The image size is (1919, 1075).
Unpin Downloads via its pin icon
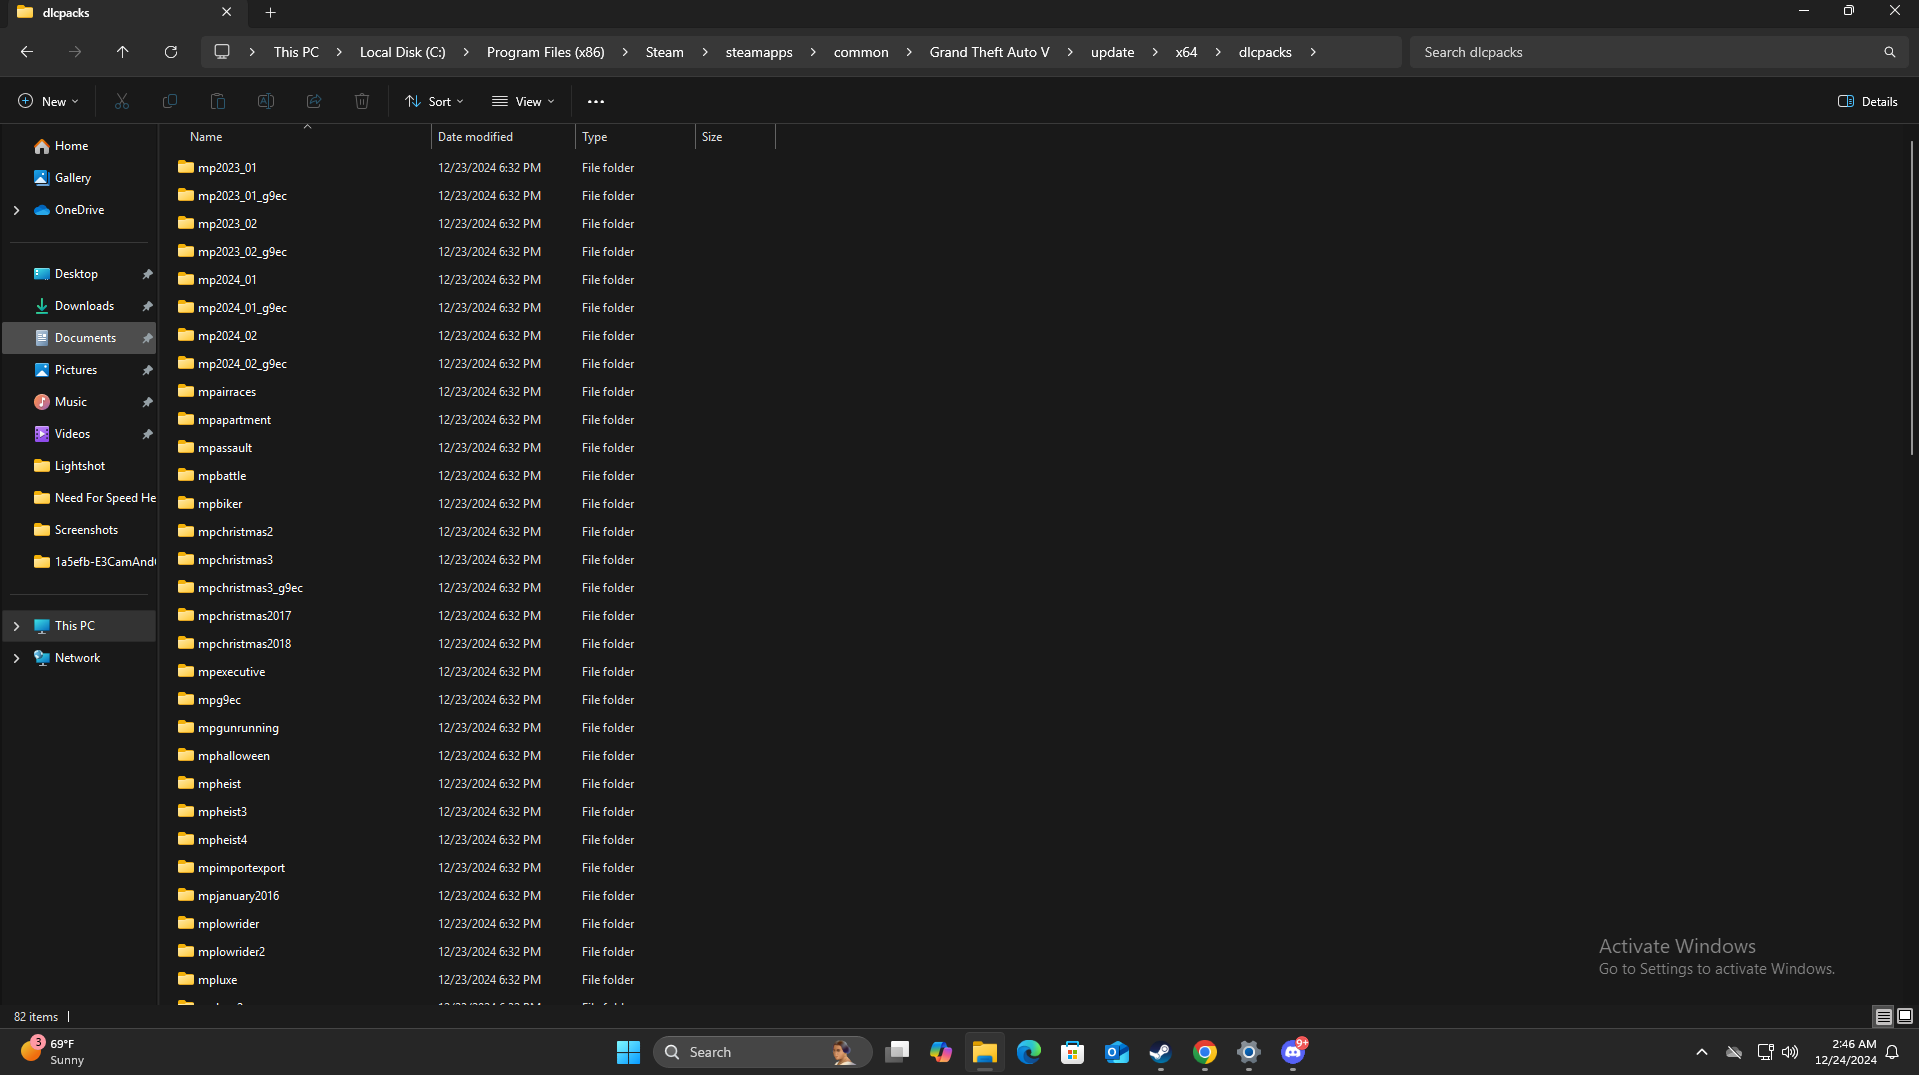147,306
